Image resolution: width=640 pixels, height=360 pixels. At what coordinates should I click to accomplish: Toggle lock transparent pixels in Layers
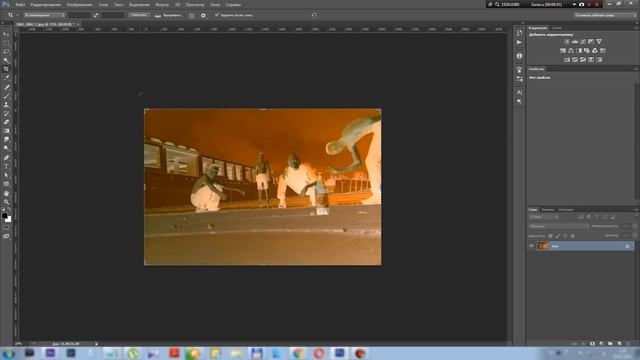pyautogui.click(x=550, y=236)
